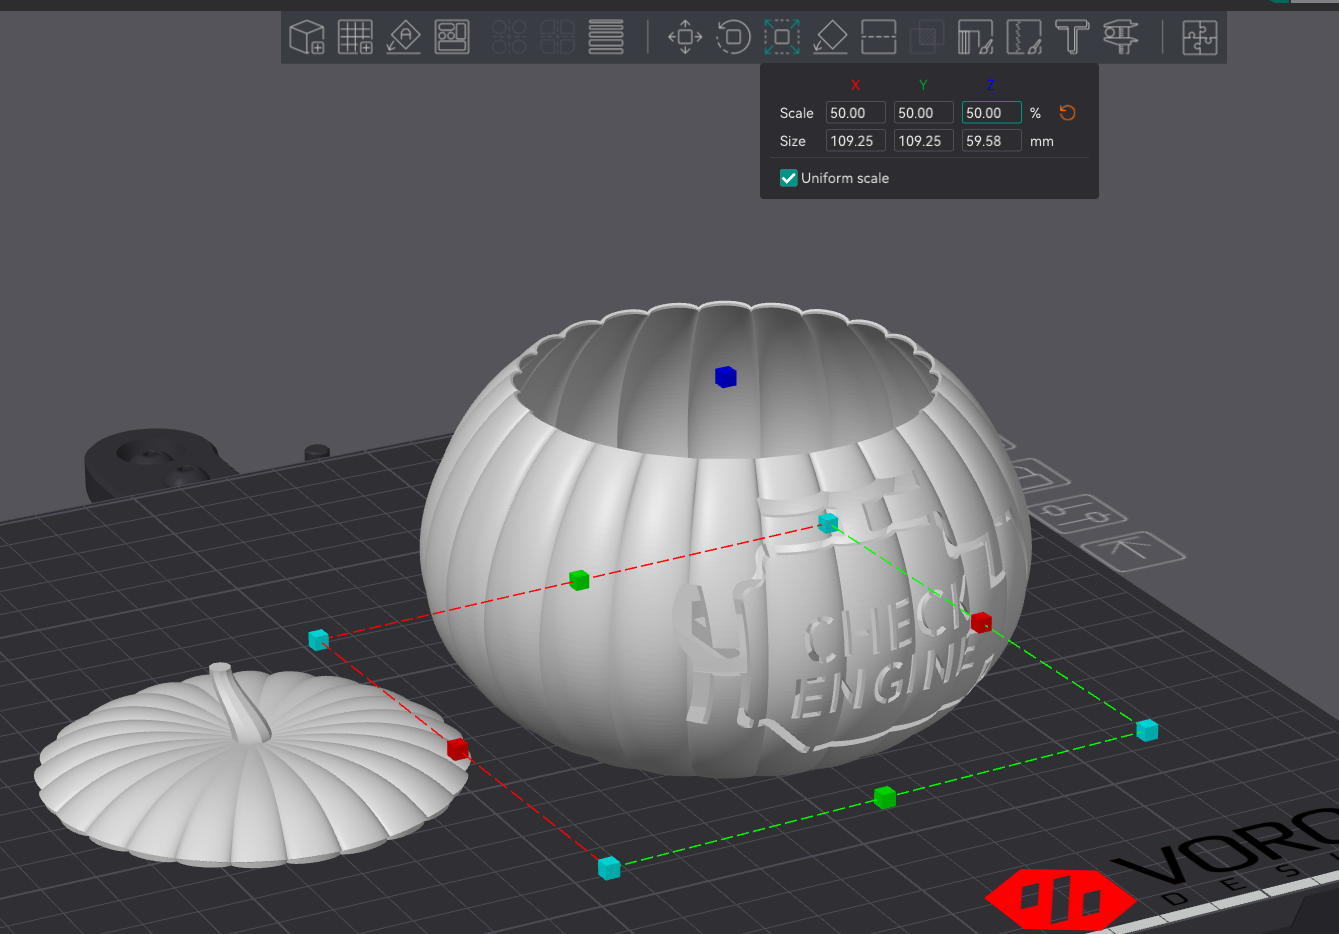This screenshot has width=1339, height=934.
Task: Focus the X size field showing 109.25
Action: [855, 141]
